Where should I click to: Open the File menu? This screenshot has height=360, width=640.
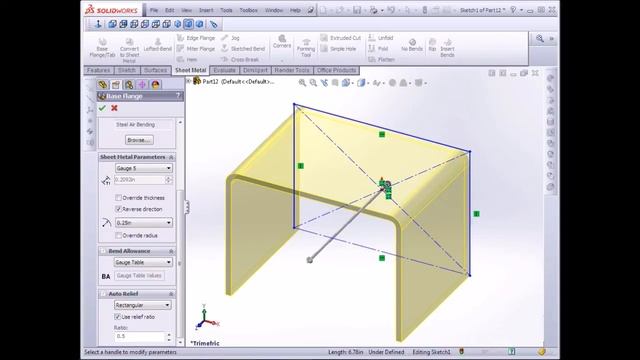[154, 10]
